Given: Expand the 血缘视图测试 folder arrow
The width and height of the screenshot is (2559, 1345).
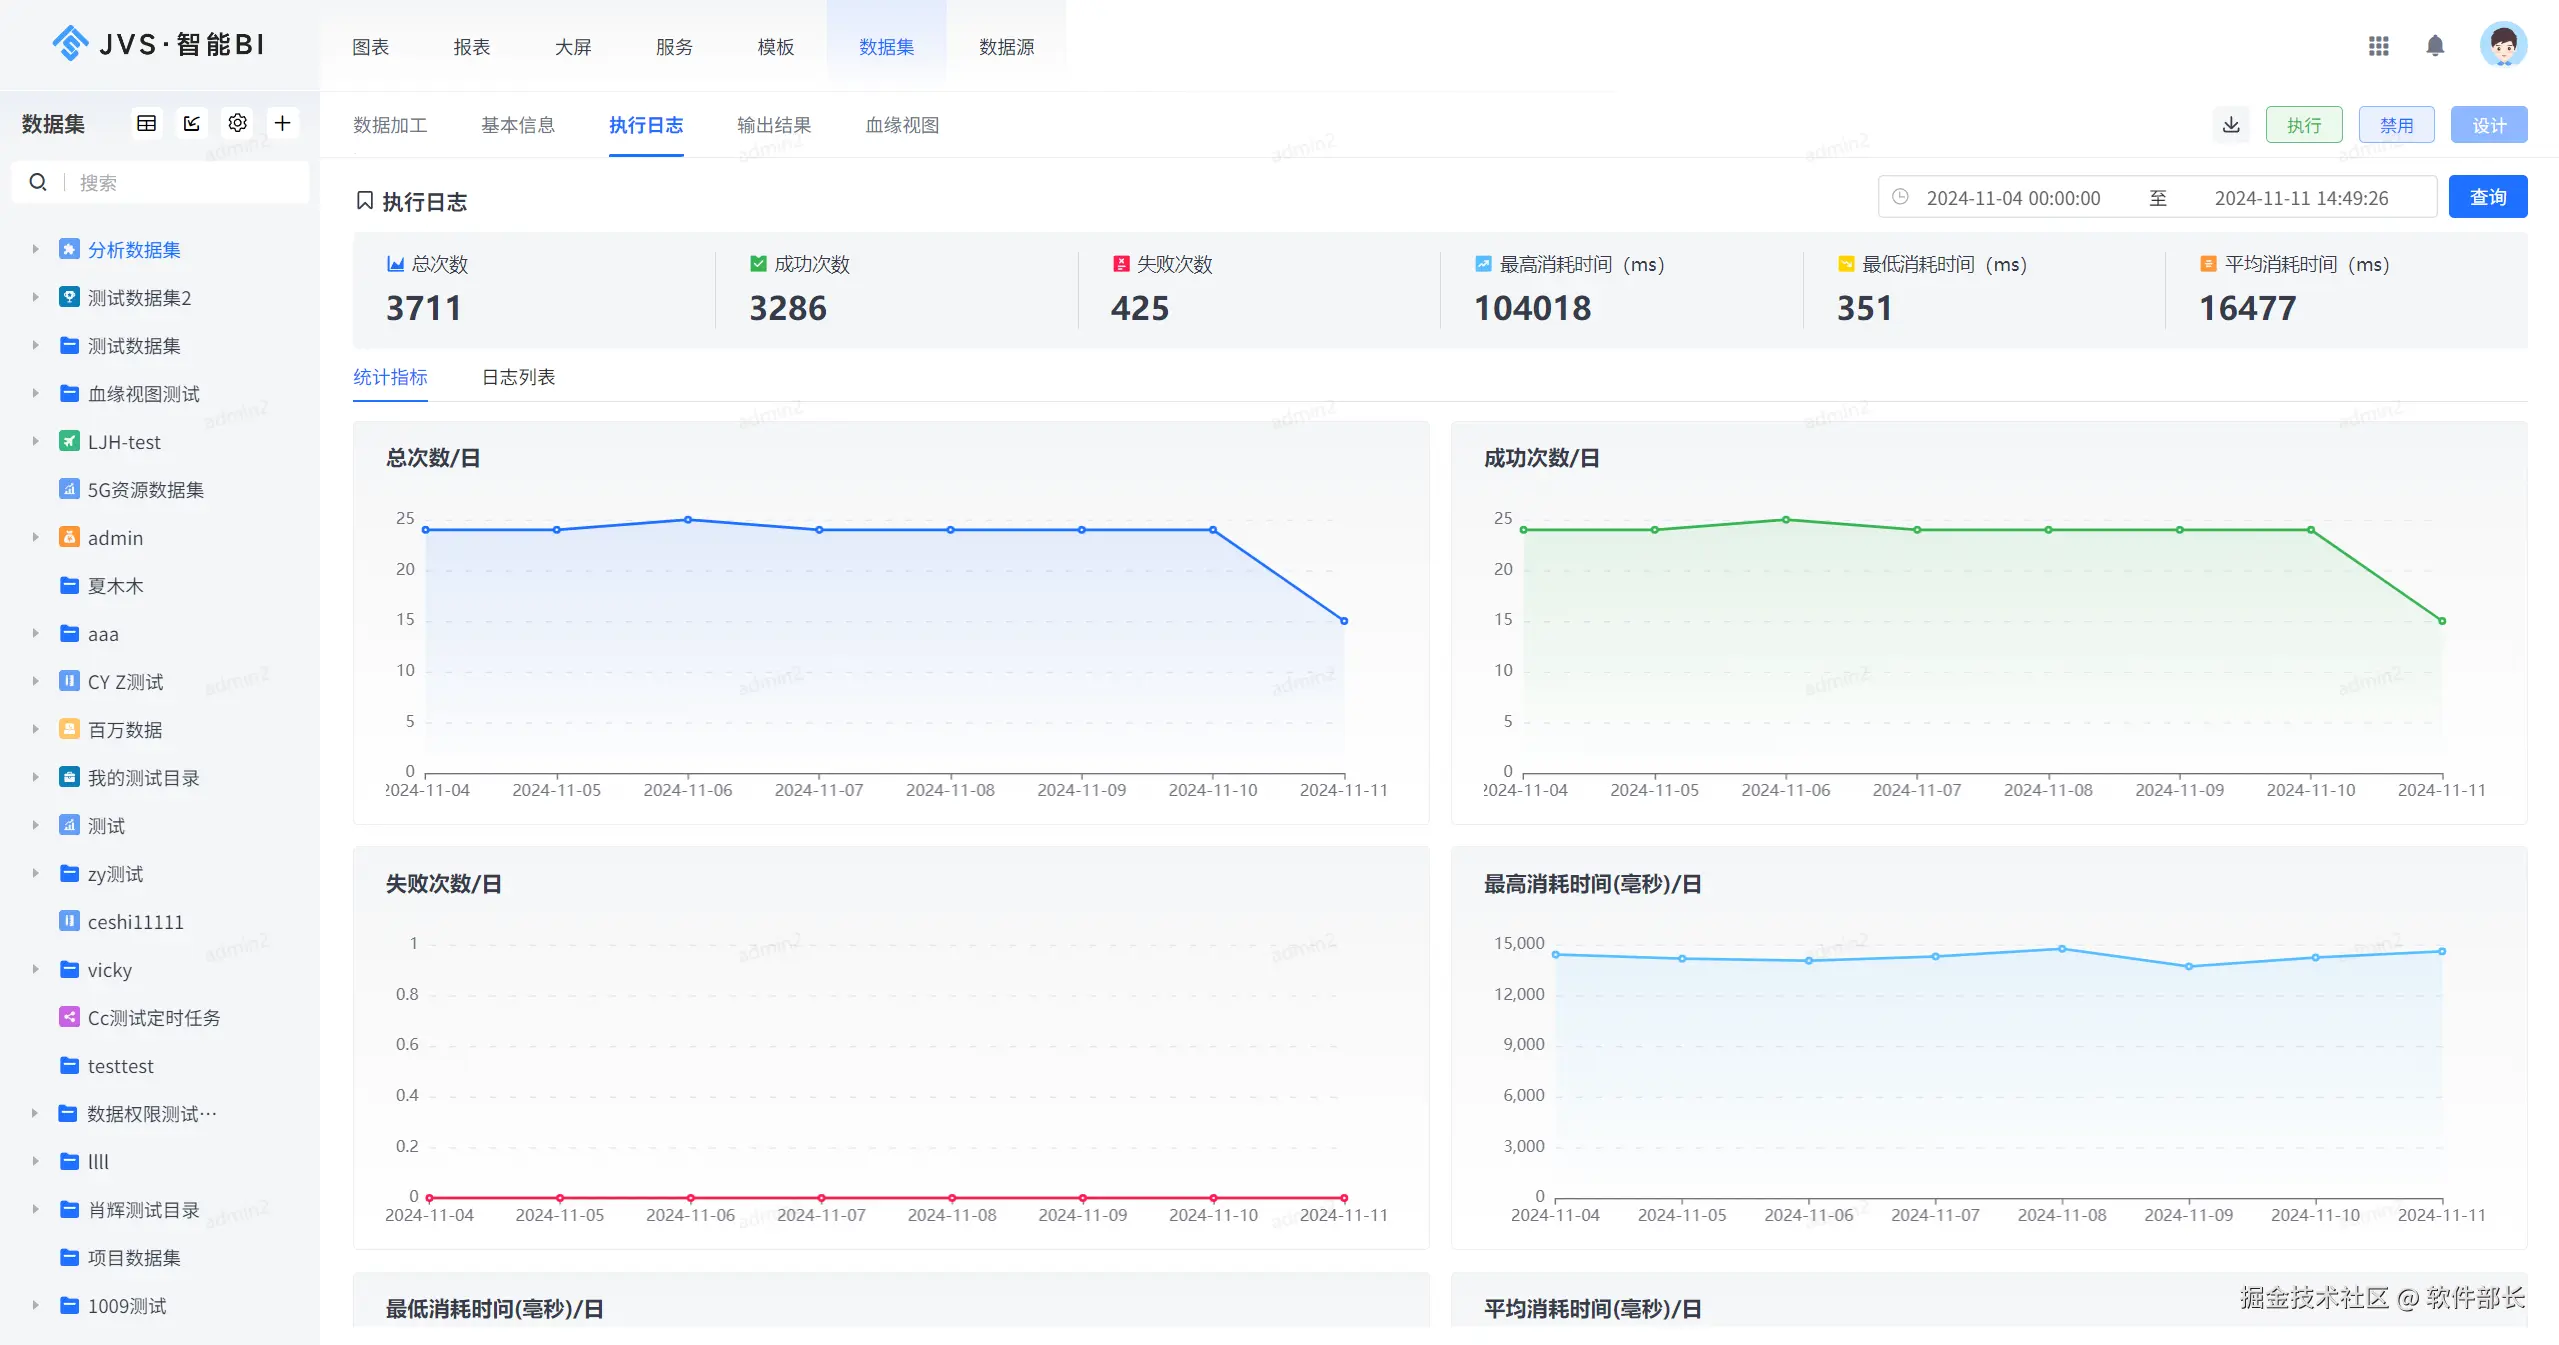Looking at the screenshot, I should 35,393.
